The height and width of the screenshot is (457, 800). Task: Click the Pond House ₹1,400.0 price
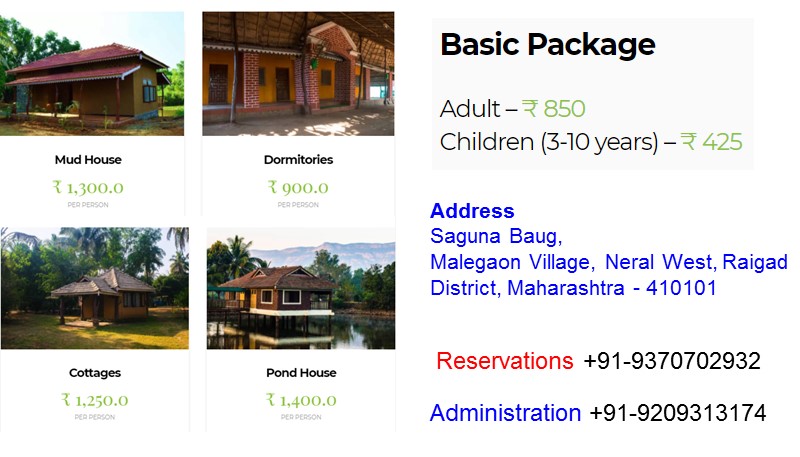[x=301, y=400]
